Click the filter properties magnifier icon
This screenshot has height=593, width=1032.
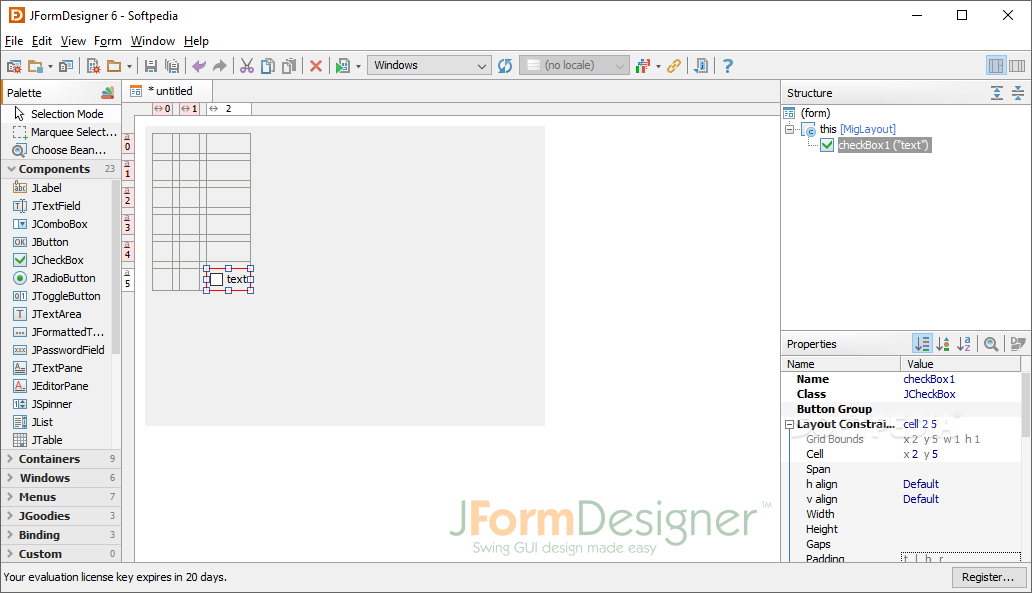pos(991,344)
